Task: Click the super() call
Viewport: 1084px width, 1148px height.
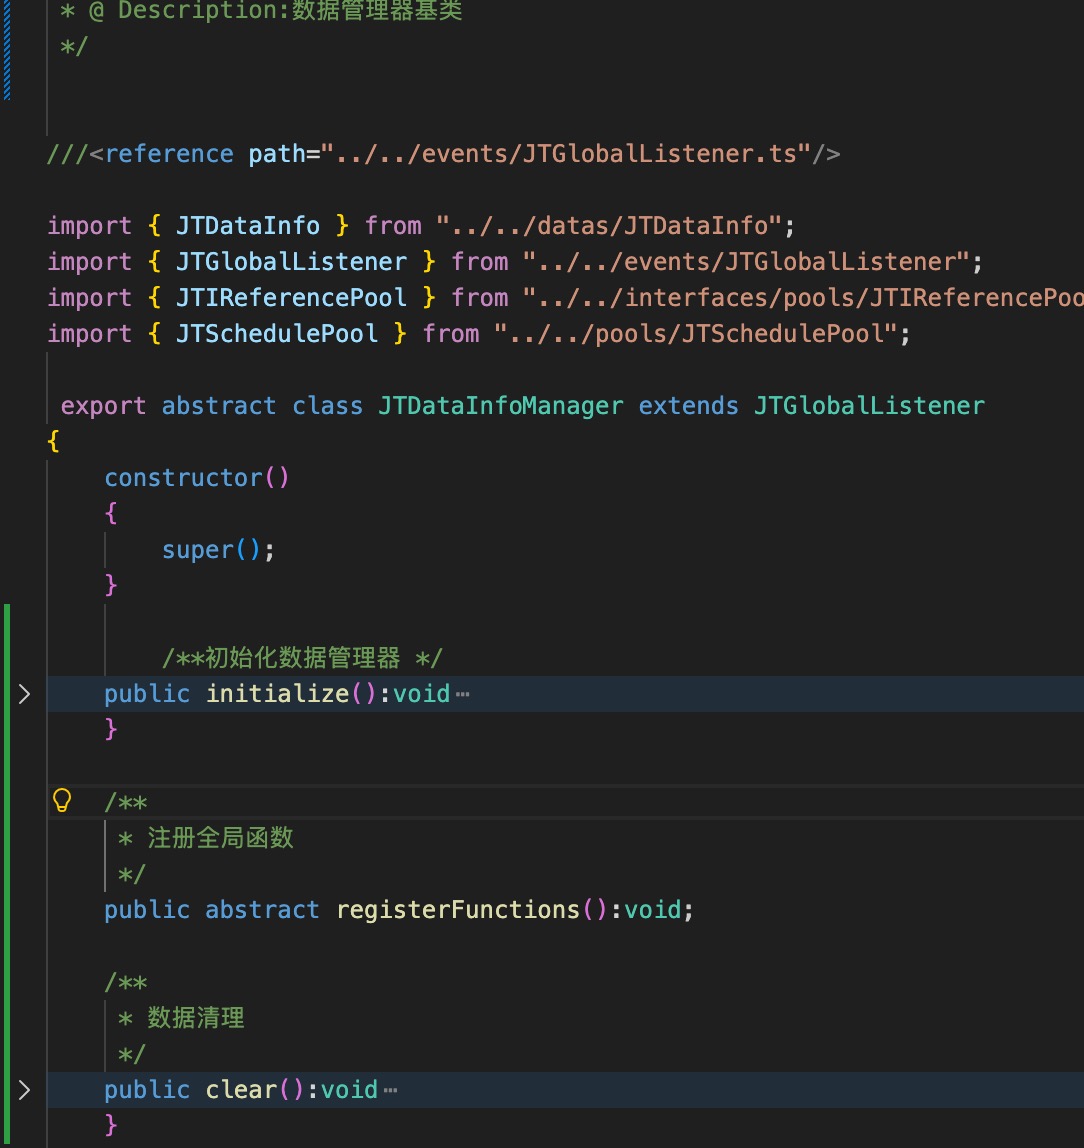Action: point(212,549)
